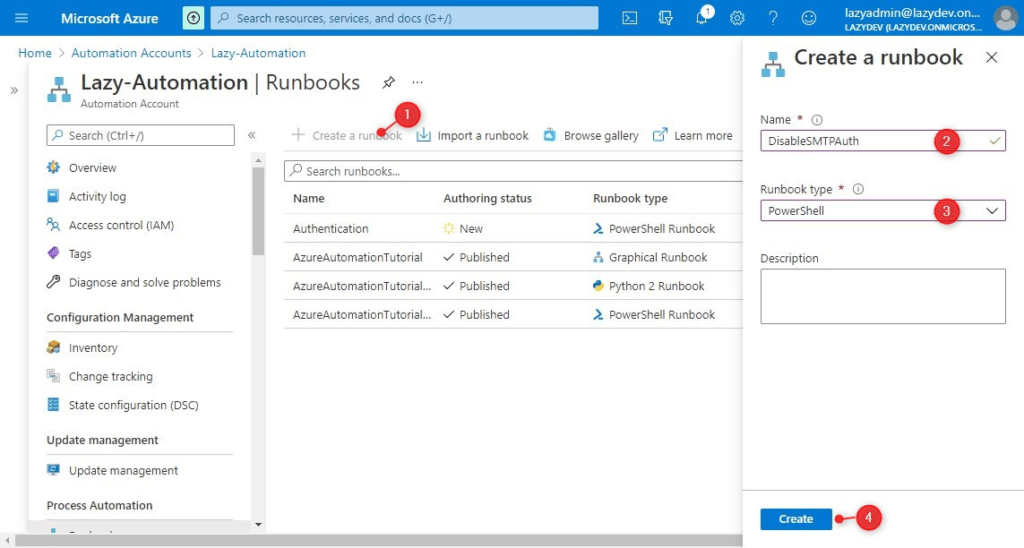Click the sidebar Search (Ctrl+/) field
Screen dimensions: 1024x548
[x=140, y=135]
